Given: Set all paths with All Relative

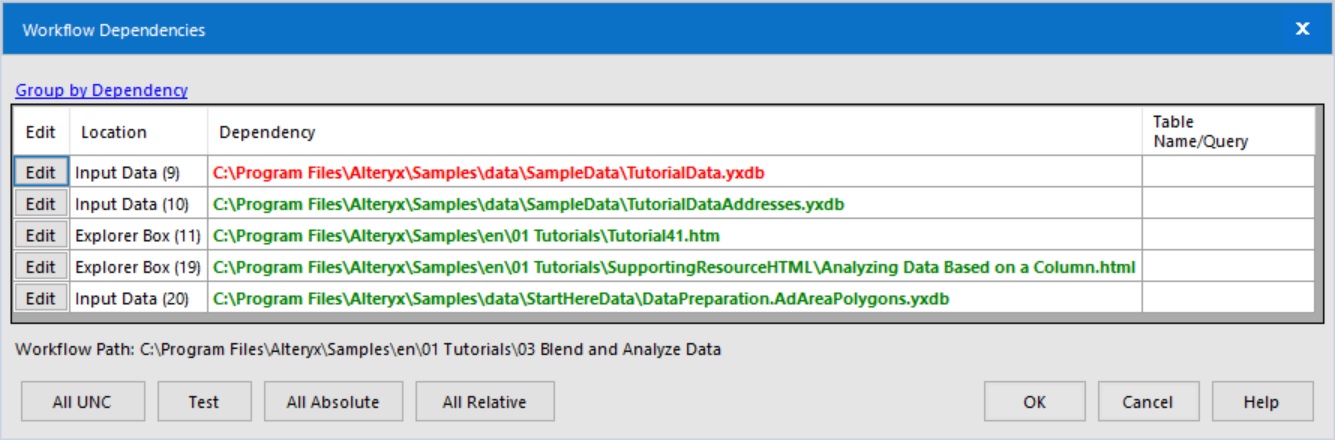Looking at the screenshot, I should 484,402.
